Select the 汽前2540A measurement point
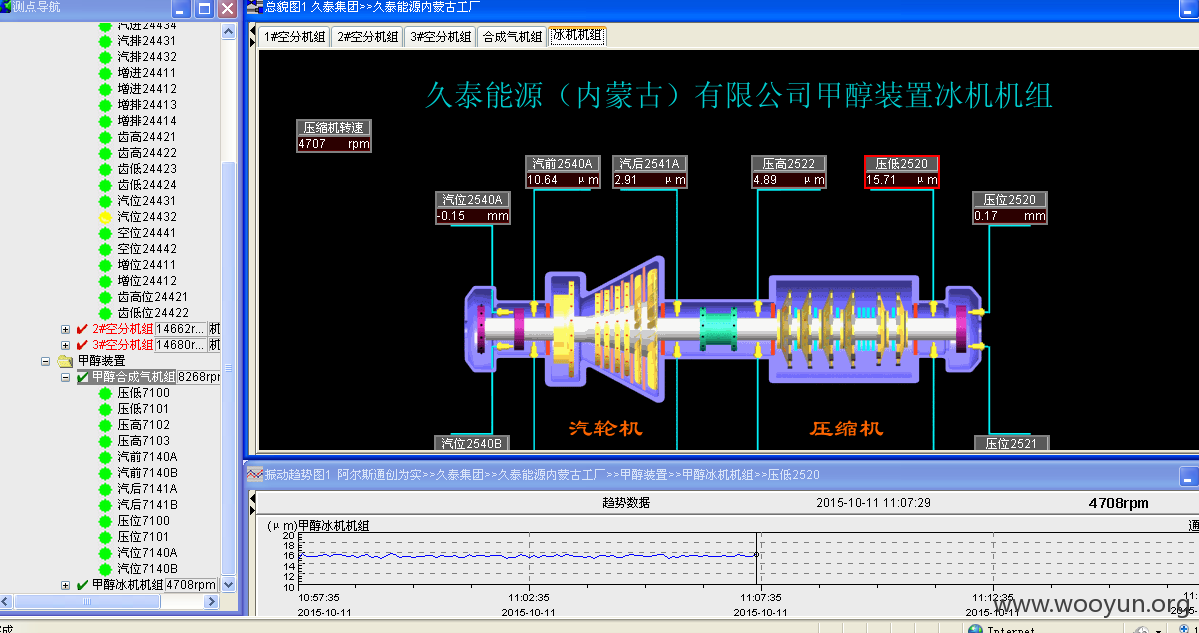The width and height of the screenshot is (1199, 633). coord(563,172)
